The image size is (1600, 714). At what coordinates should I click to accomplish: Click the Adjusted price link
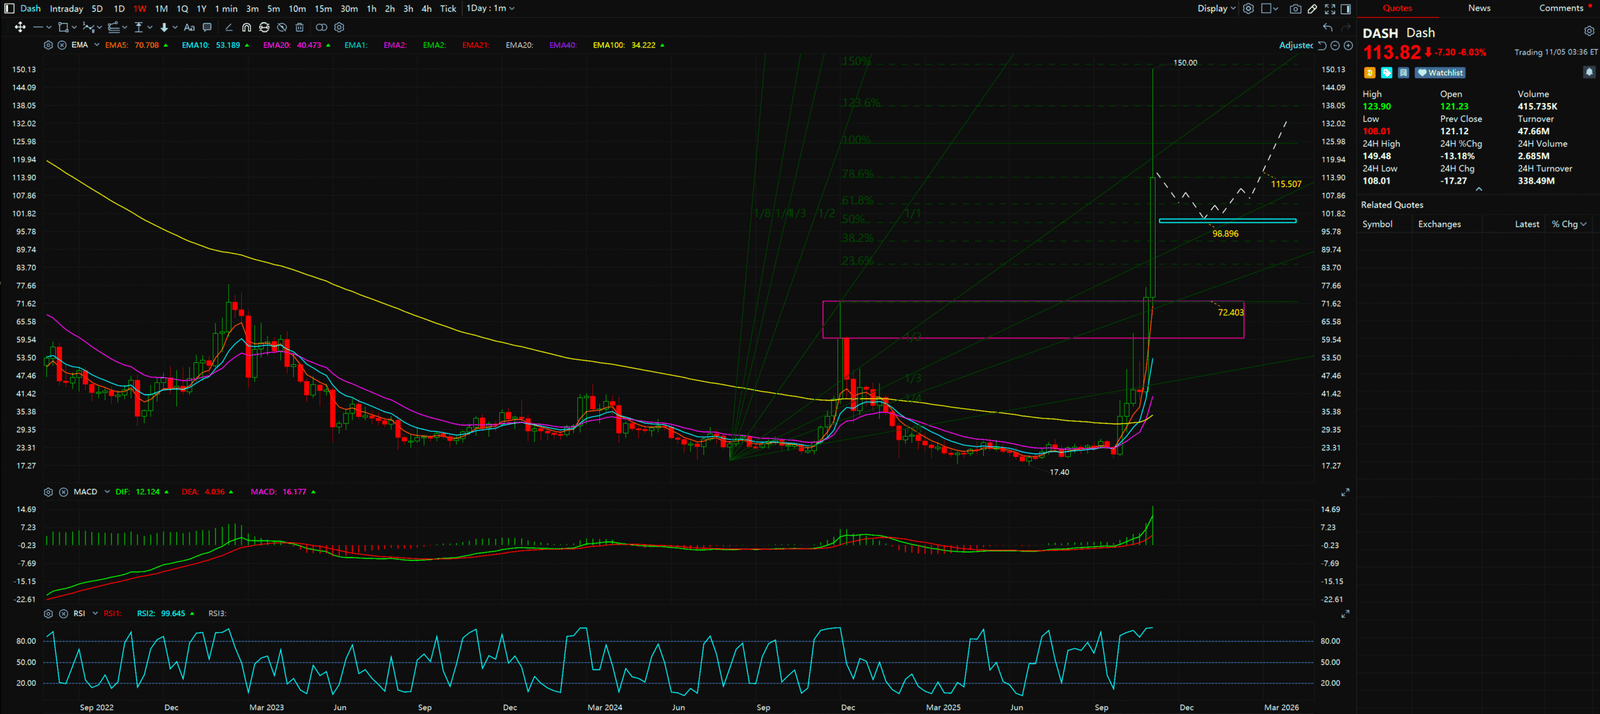point(1295,45)
